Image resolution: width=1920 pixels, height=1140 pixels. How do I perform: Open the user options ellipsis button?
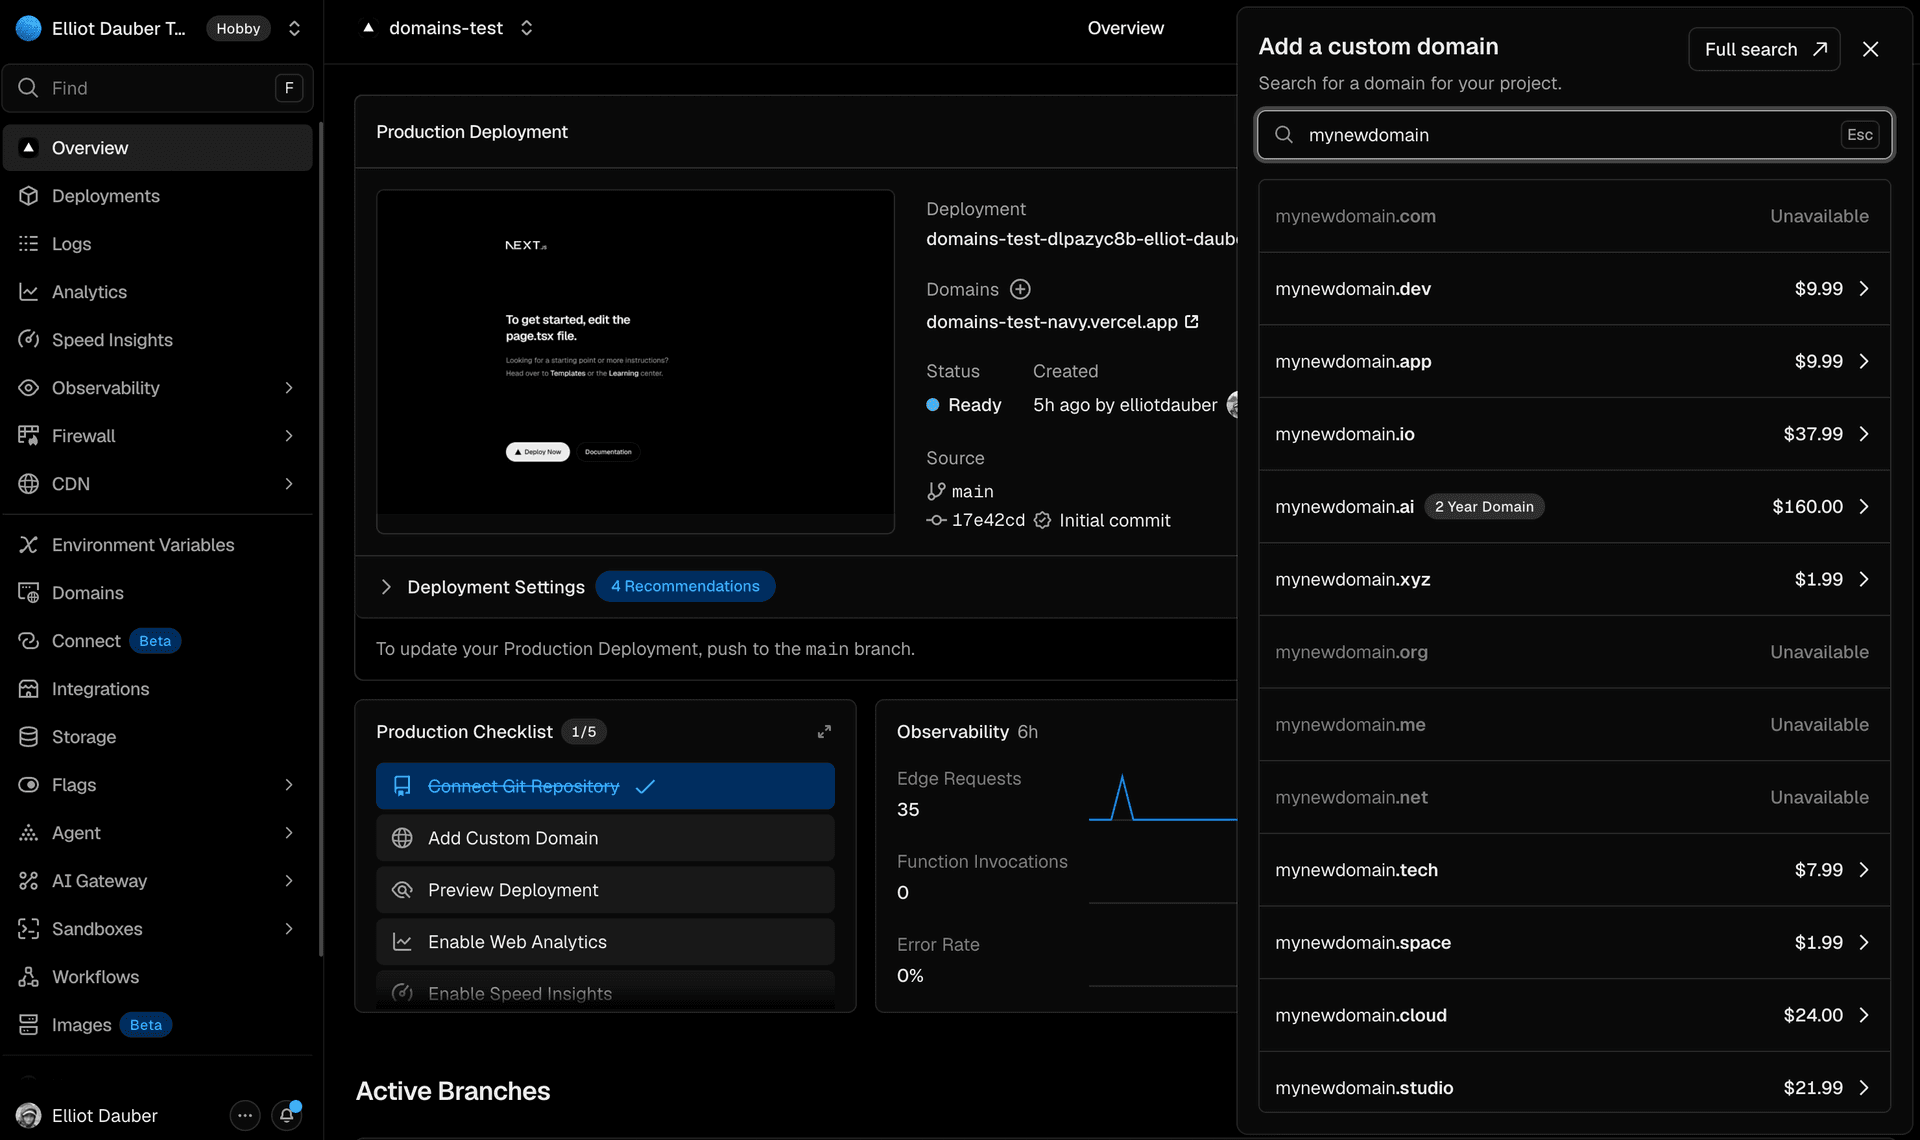tap(245, 1115)
